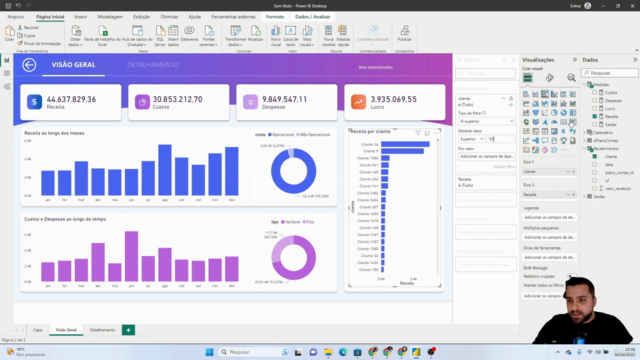Select the Q&A speech bubble visual
The image size is (640, 360).
545,141
